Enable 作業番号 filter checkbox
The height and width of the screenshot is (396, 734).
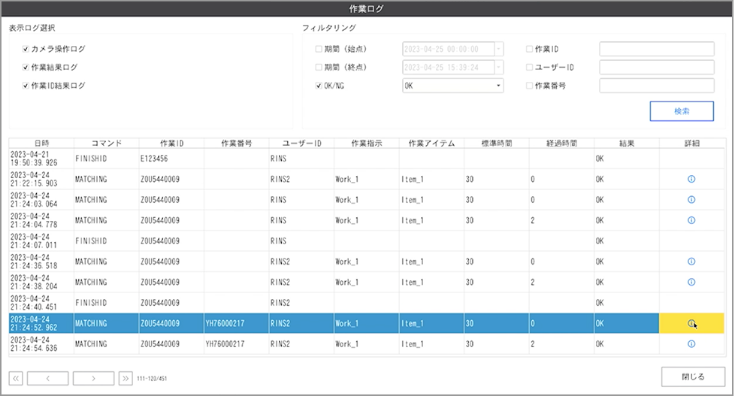[x=529, y=86]
